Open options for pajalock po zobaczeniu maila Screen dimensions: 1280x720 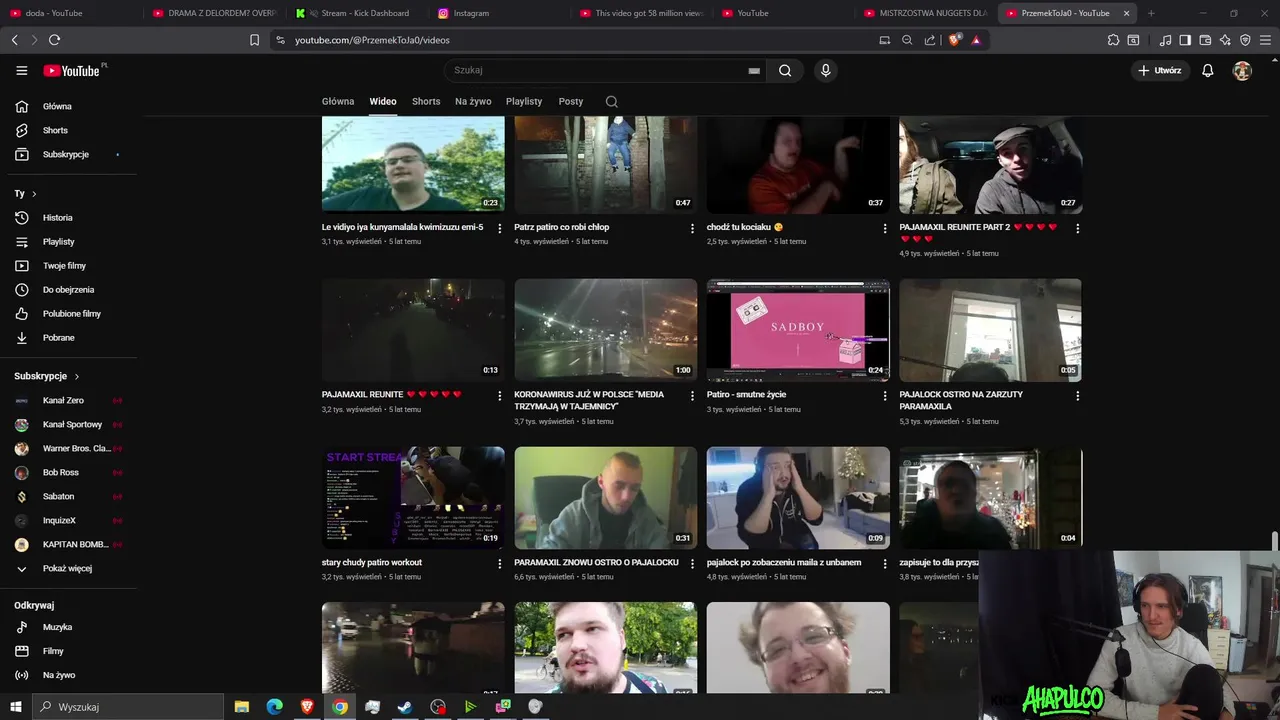[884, 564]
